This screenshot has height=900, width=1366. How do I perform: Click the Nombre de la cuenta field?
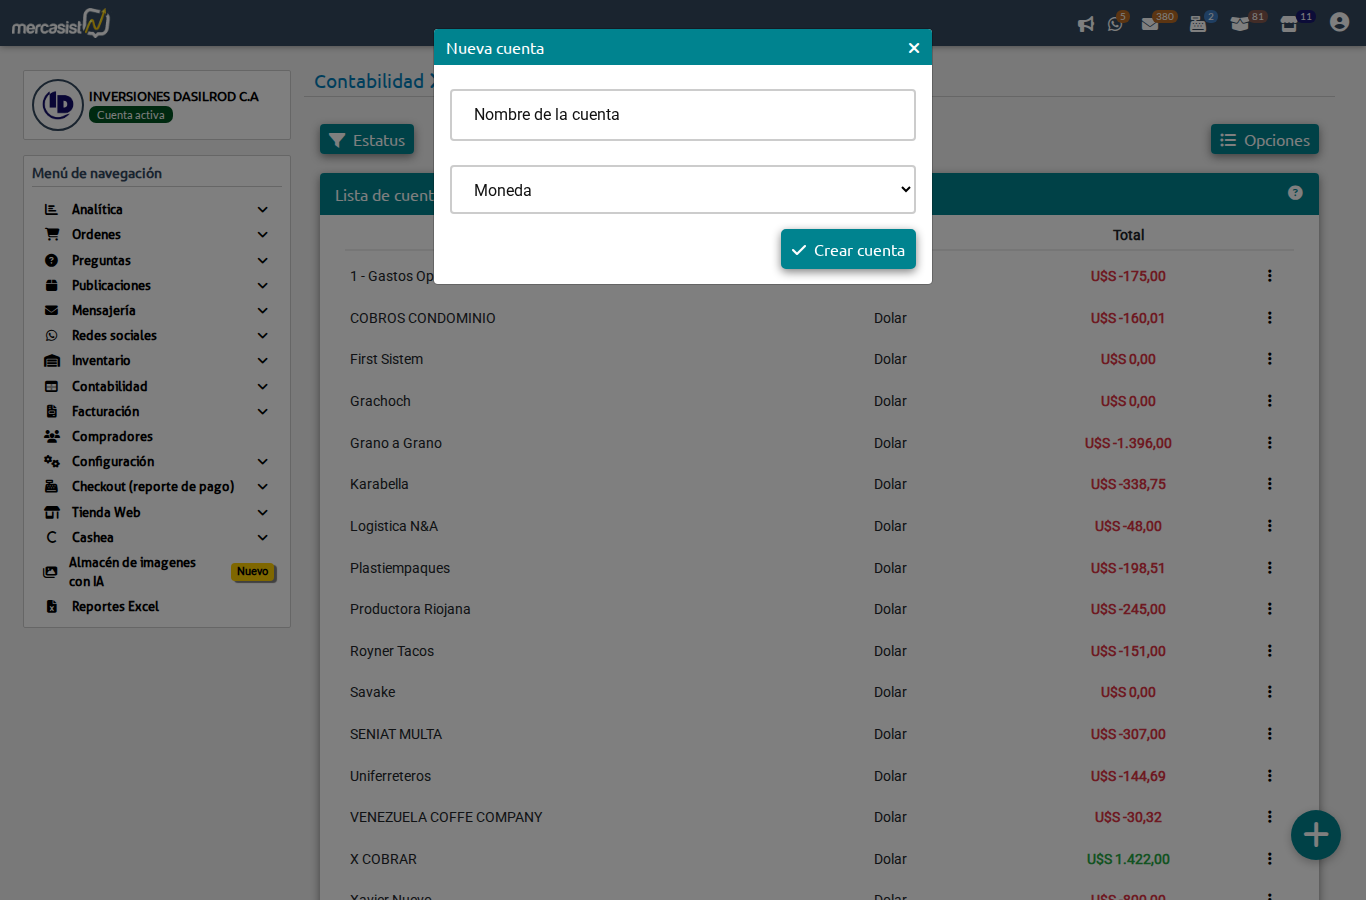click(x=682, y=115)
